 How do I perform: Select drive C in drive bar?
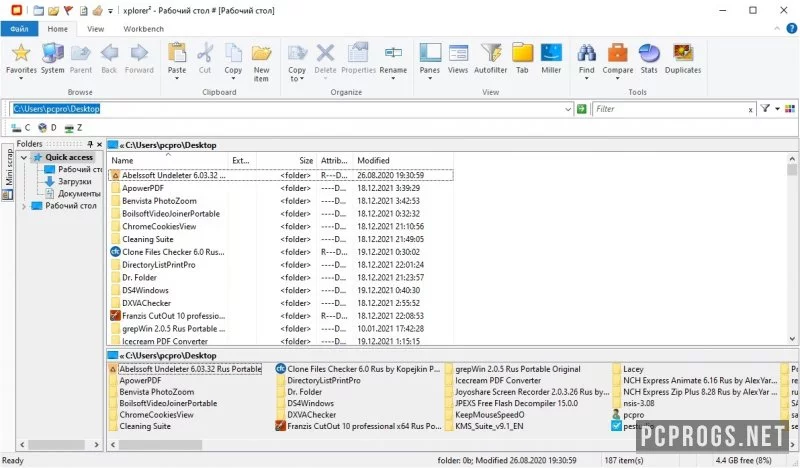pyautogui.click(x=20, y=128)
